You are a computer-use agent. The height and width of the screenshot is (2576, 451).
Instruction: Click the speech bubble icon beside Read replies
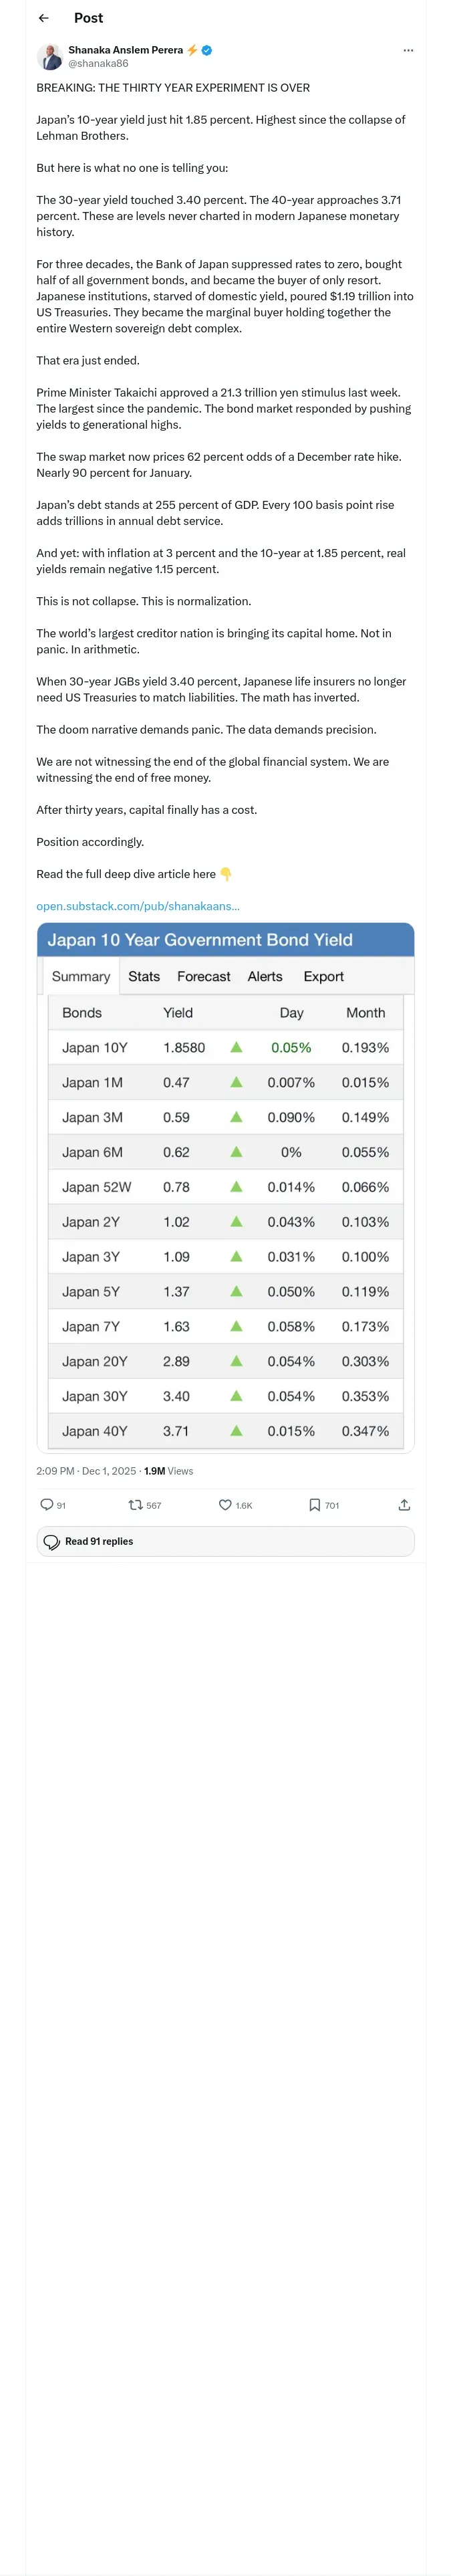[x=52, y=1541]
